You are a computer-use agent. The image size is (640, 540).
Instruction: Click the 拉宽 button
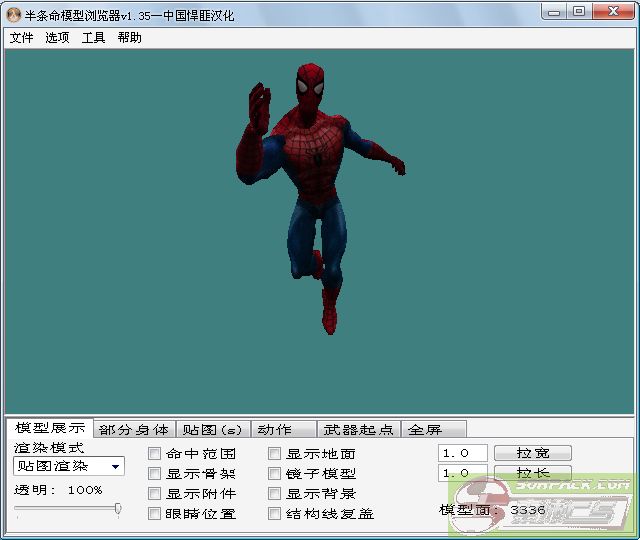click(x=533, y=453)
